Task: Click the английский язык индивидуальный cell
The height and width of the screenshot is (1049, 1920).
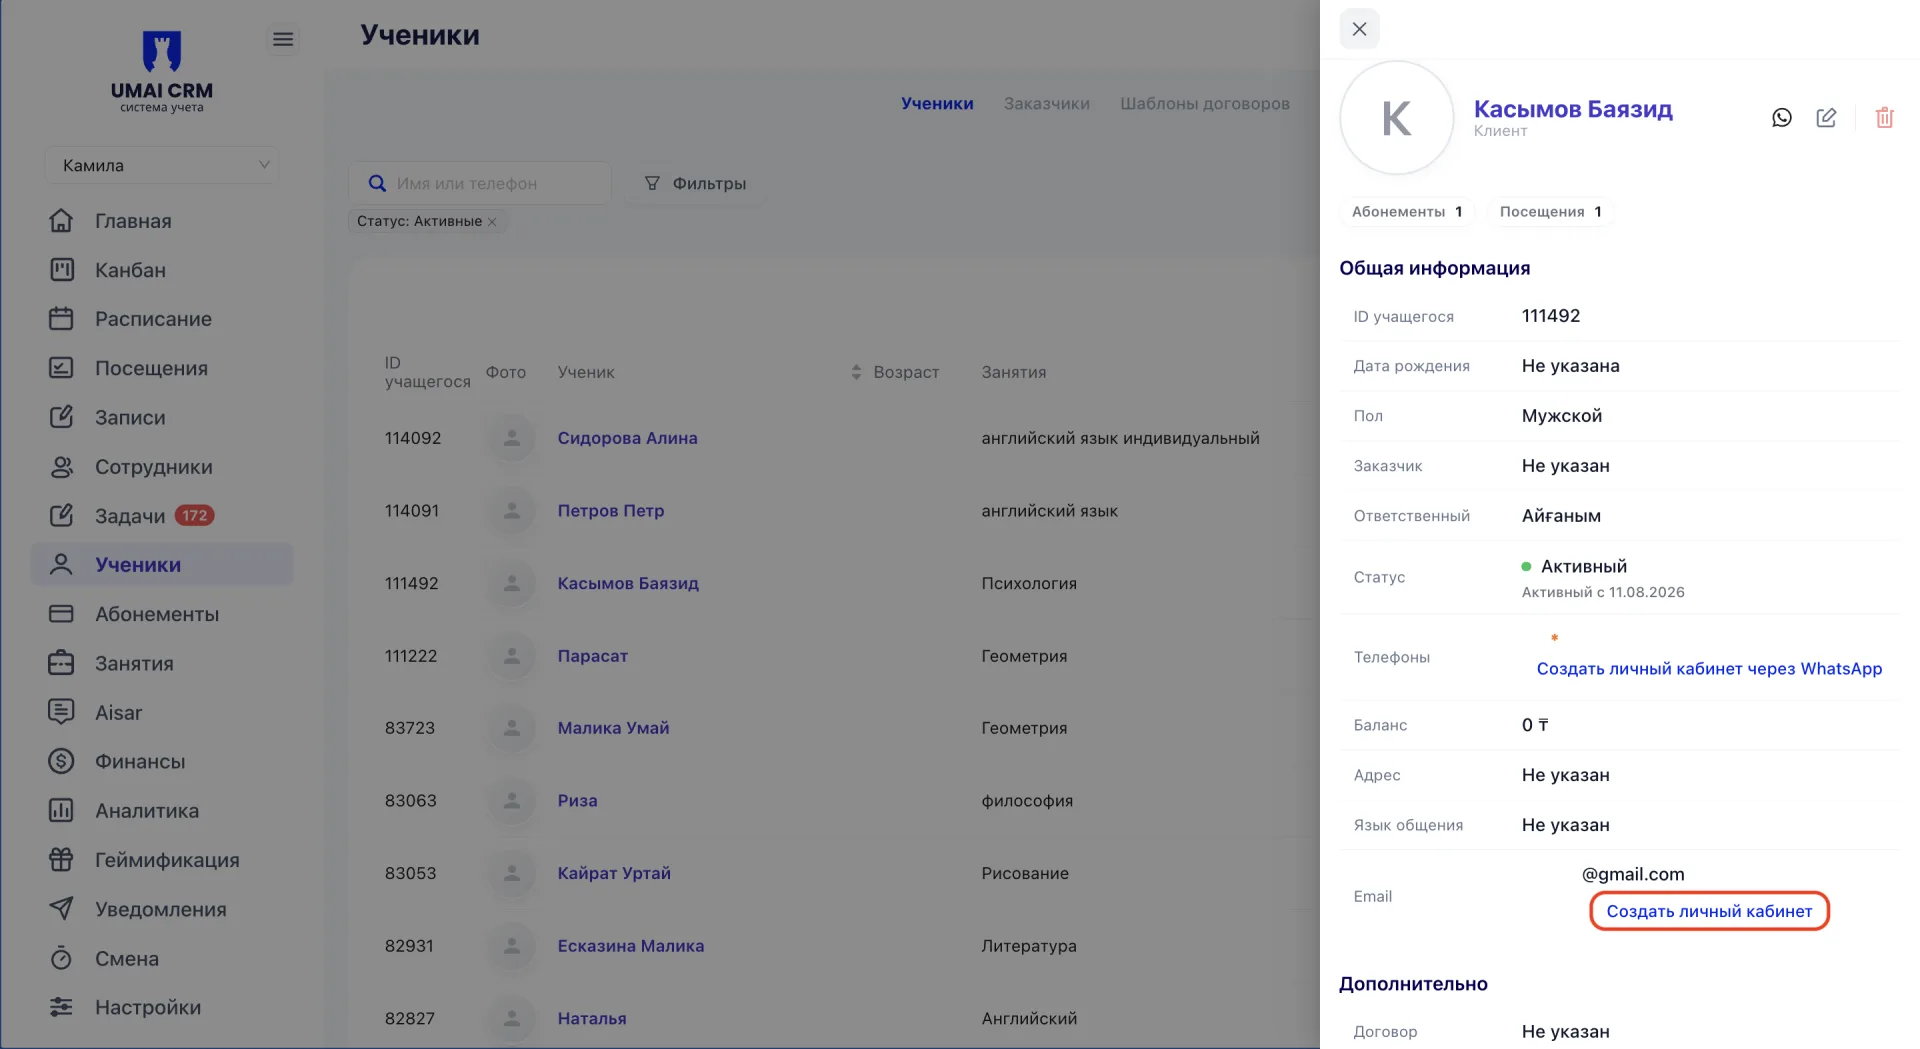Action: point(1120,438)
